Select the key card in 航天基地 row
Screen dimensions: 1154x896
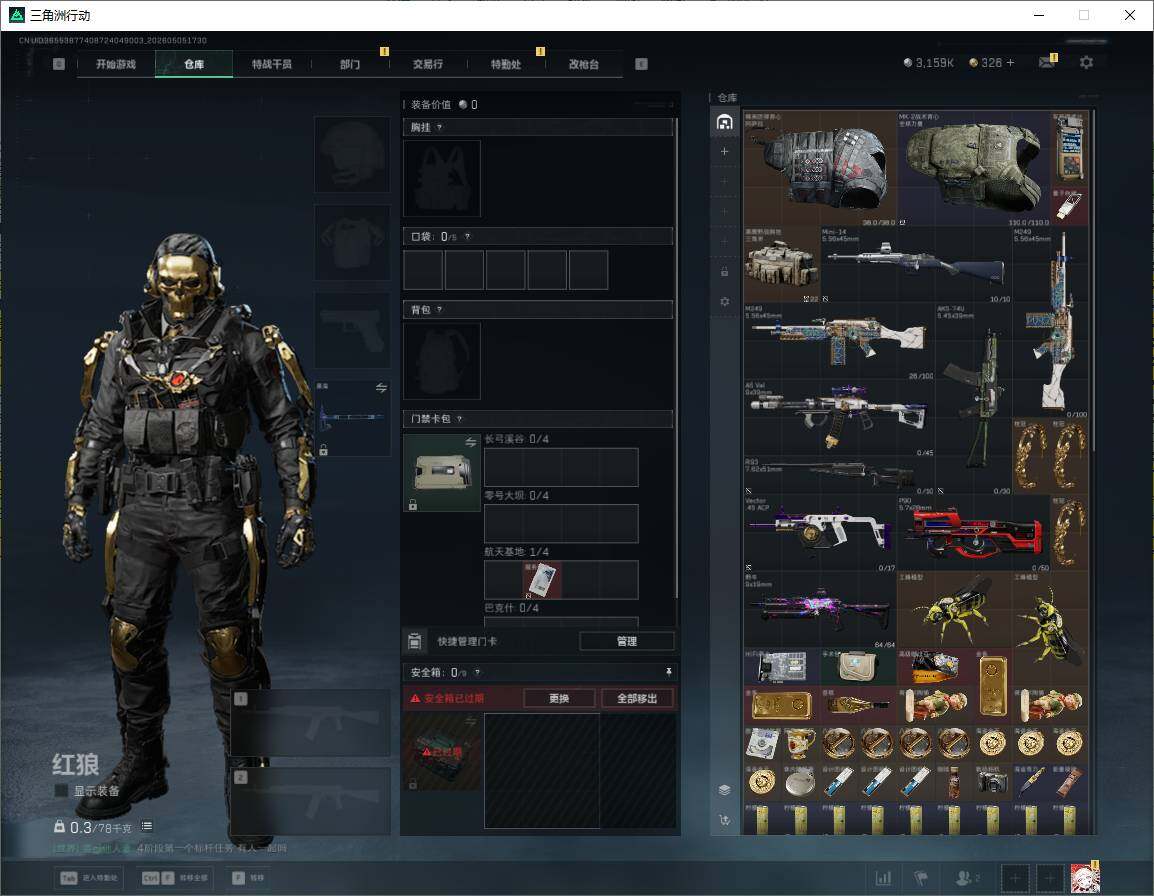tap(542, 579)
